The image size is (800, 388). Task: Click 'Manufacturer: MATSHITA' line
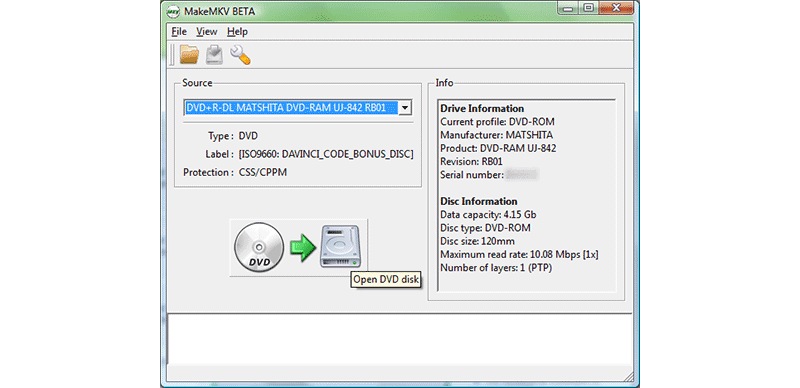point(496,135)
